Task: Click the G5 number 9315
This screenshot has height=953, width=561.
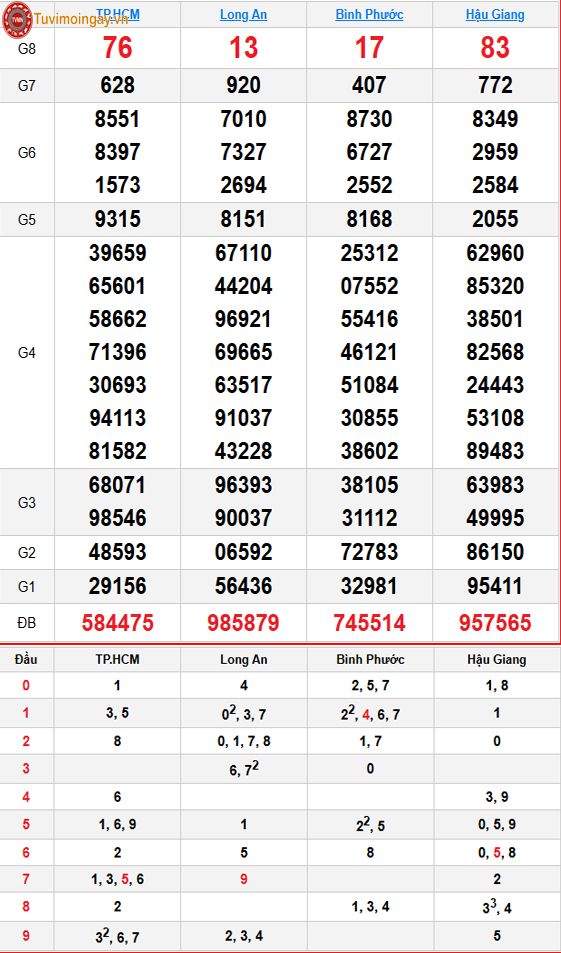Action: coord(117,219)
